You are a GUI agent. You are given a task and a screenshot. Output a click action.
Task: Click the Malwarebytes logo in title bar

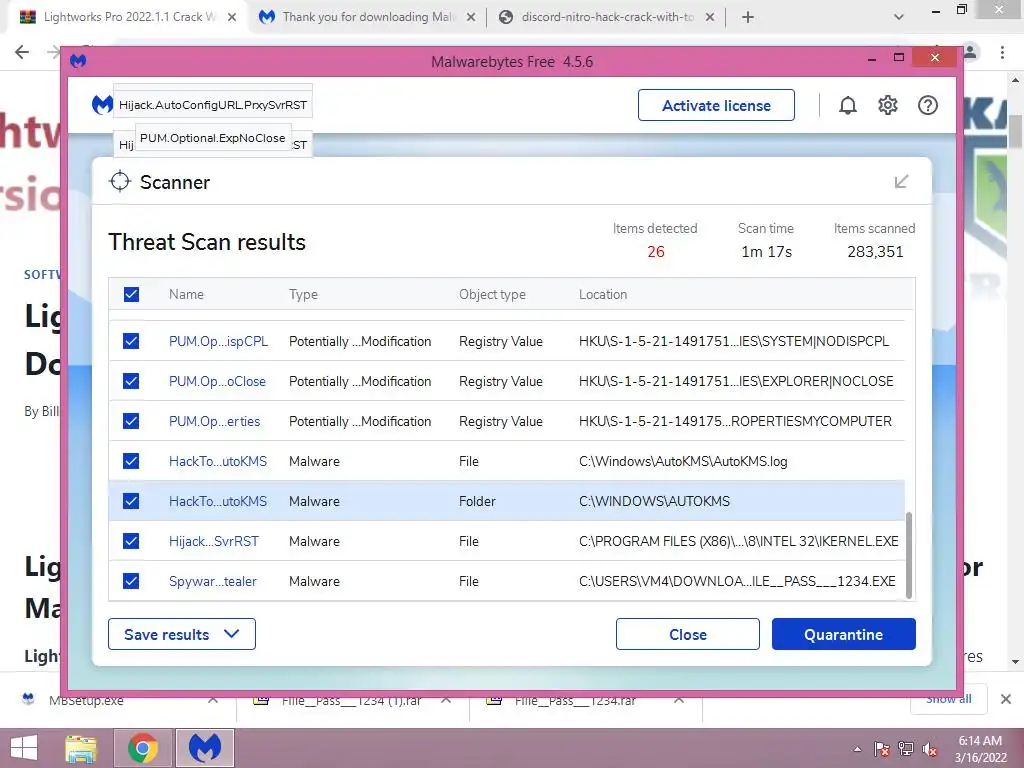point(78,61)
